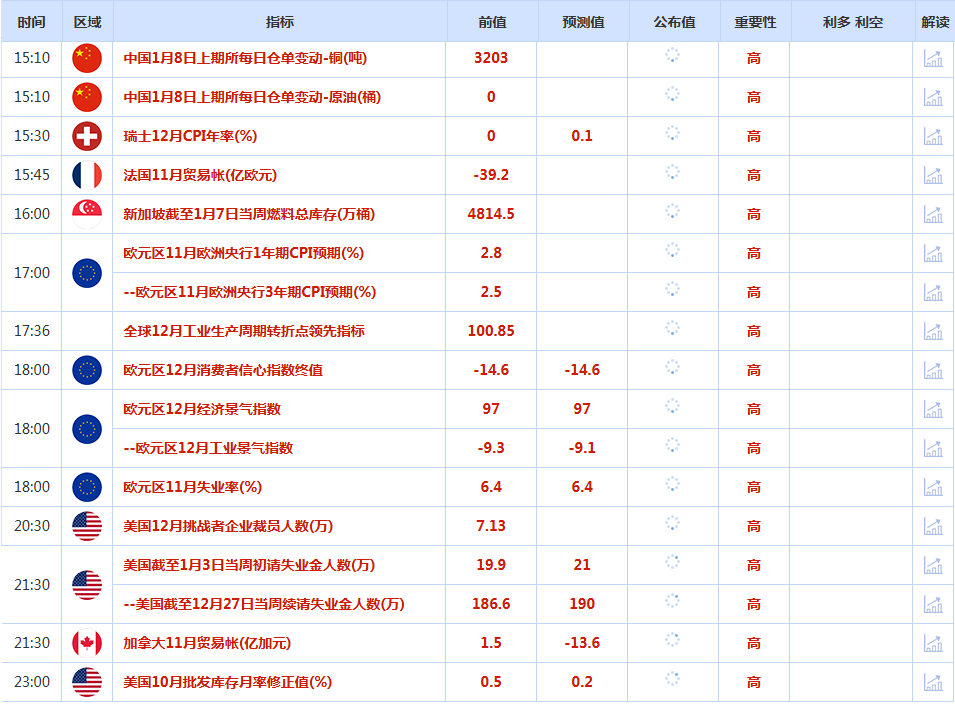Click the China flag in the 铜 row
The height and width of the screenshot is (704, 955).
[87, 58]
